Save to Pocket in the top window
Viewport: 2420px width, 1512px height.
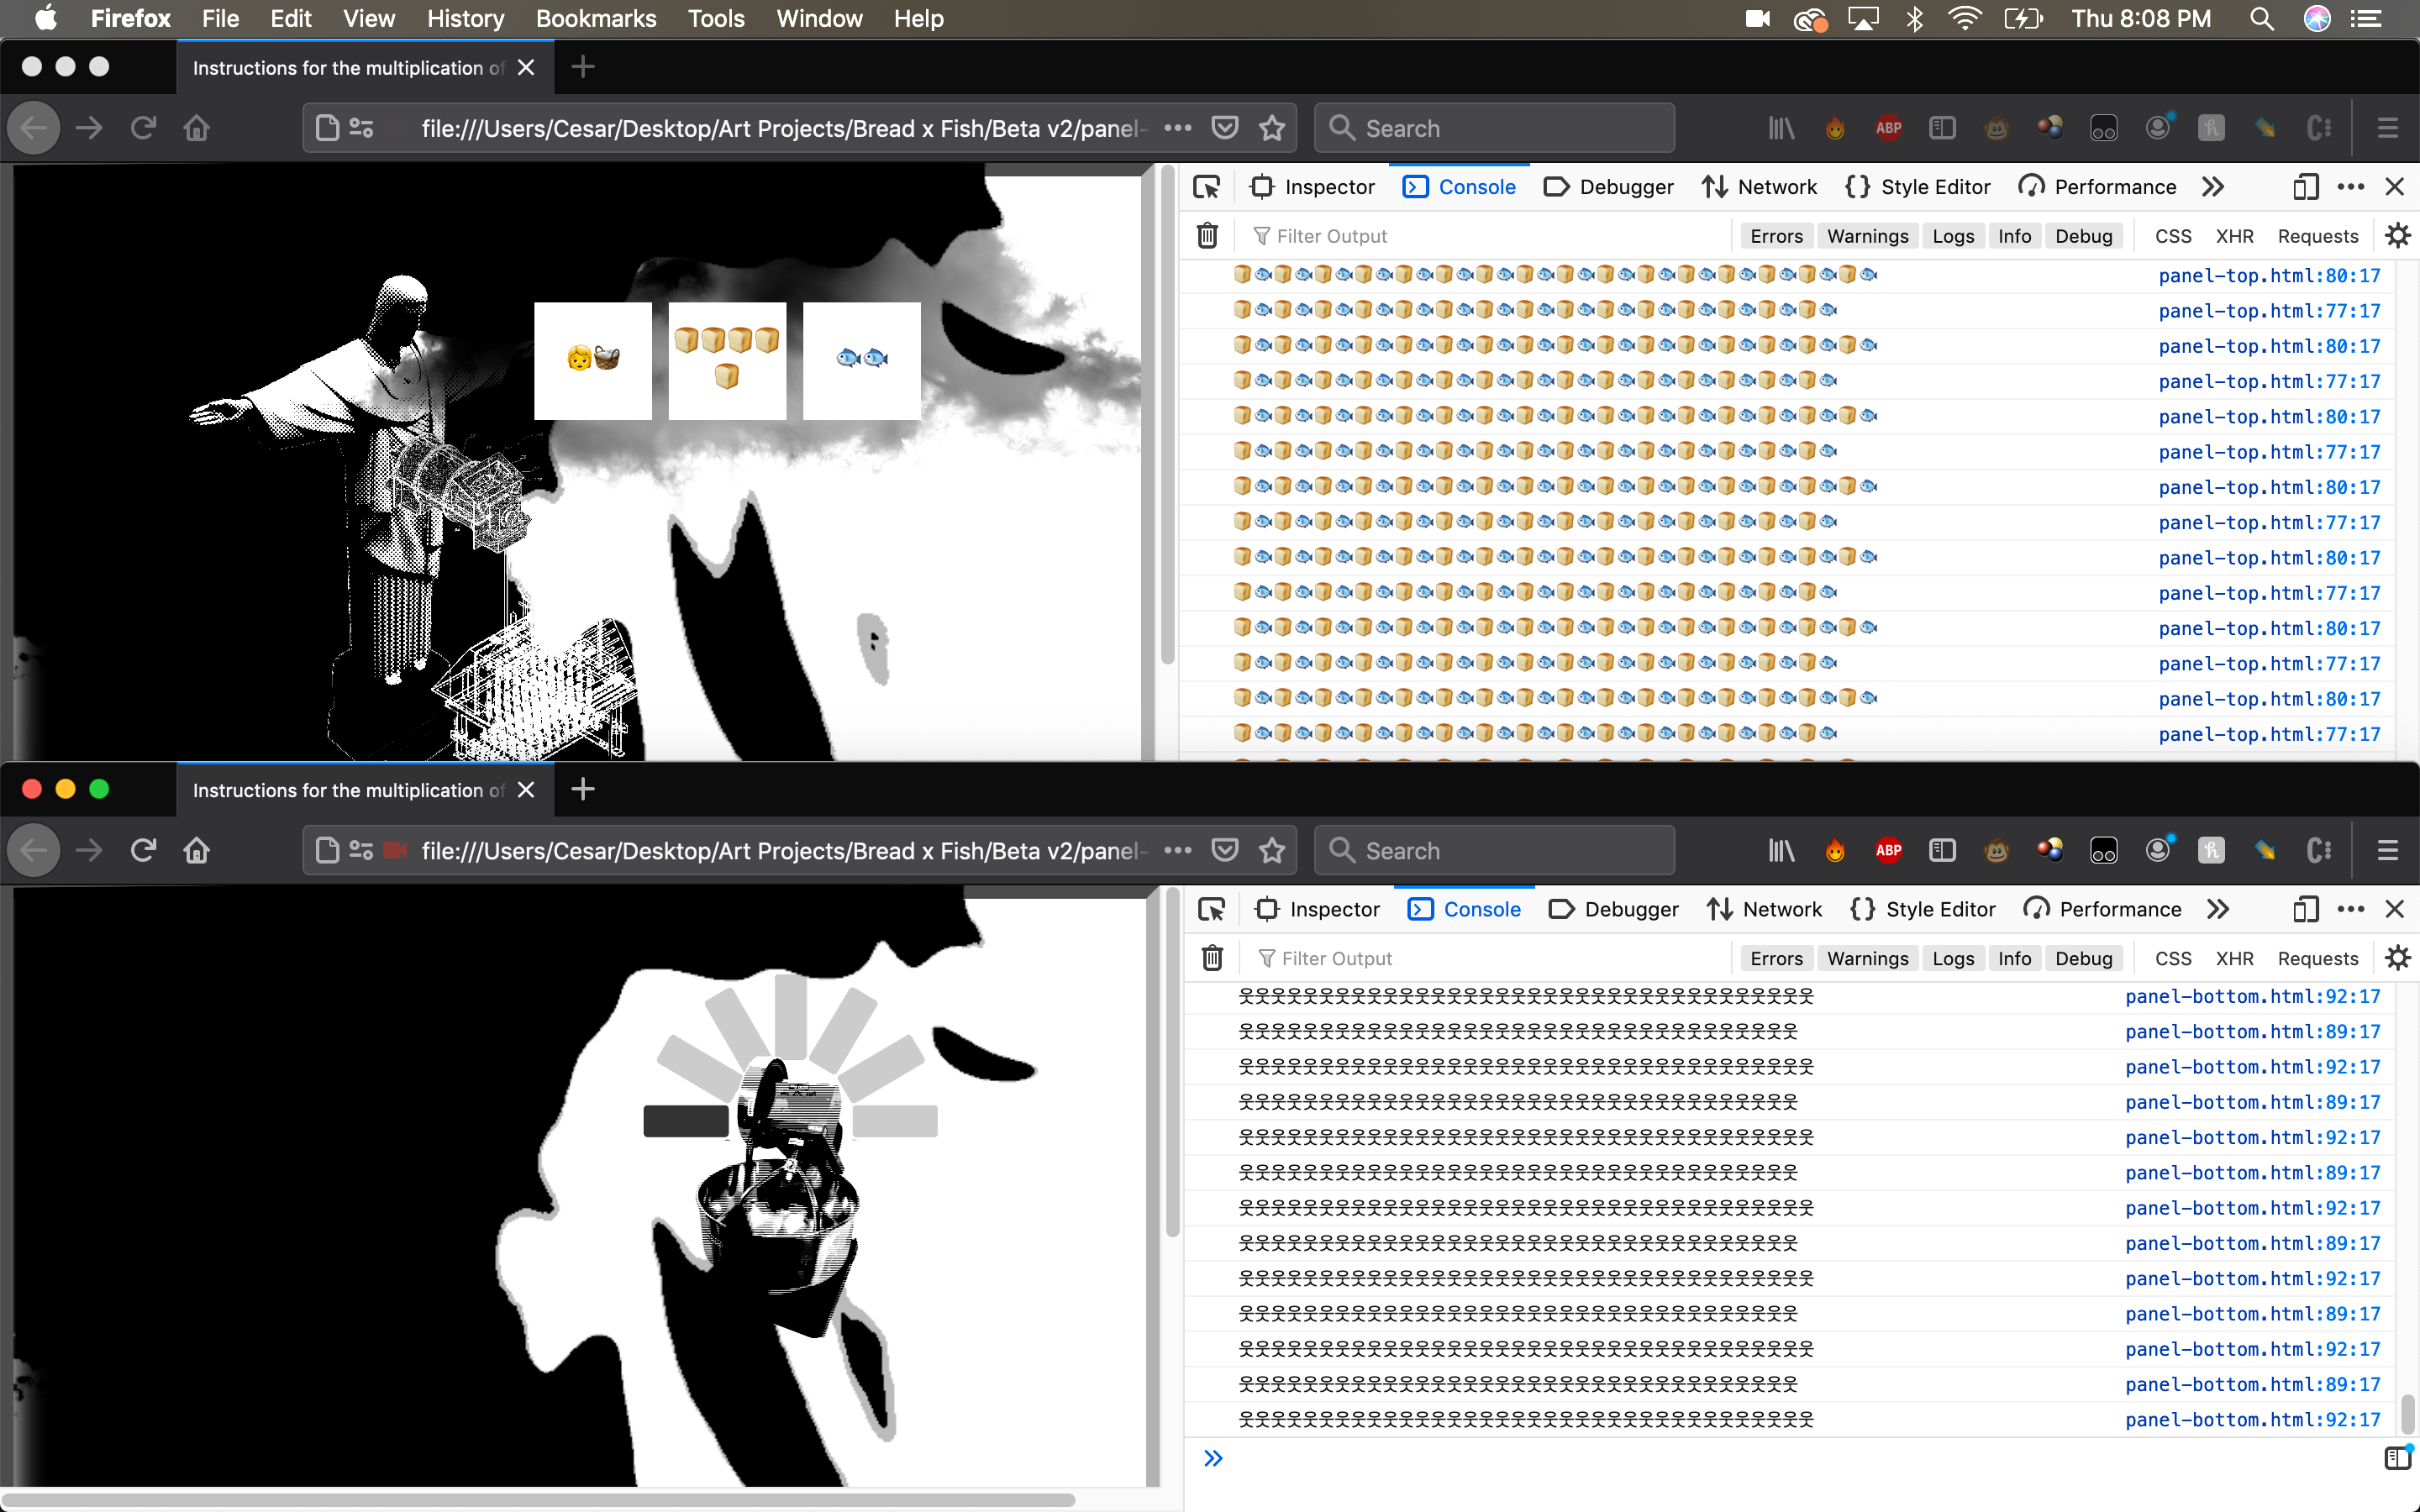[1225, 128]
